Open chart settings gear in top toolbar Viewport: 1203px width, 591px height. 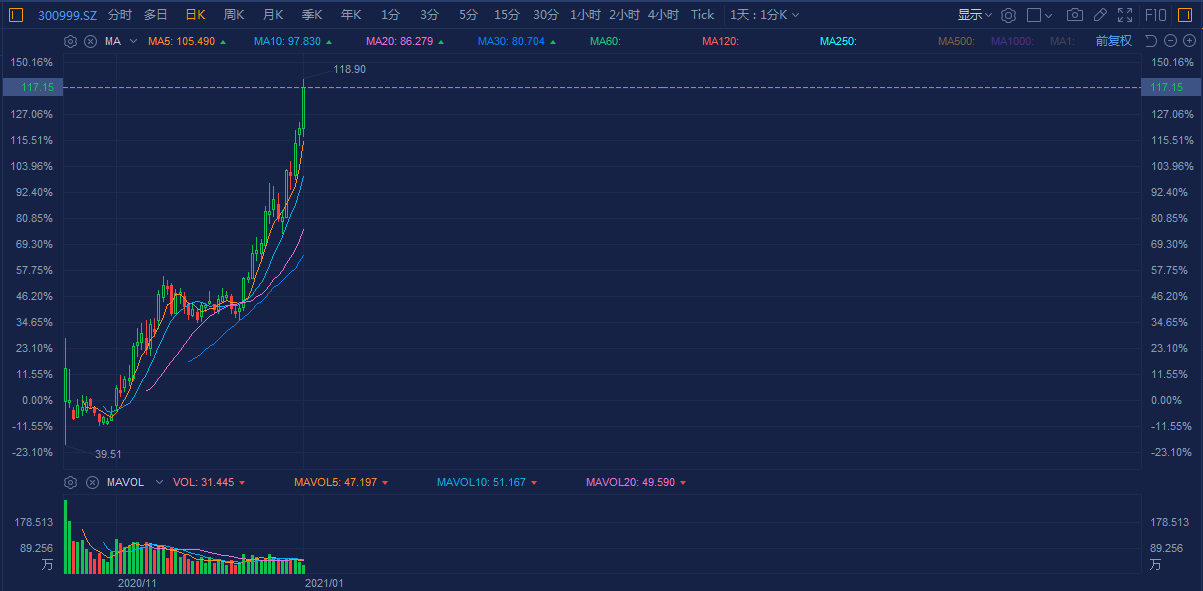click(x=1008, y=15)
